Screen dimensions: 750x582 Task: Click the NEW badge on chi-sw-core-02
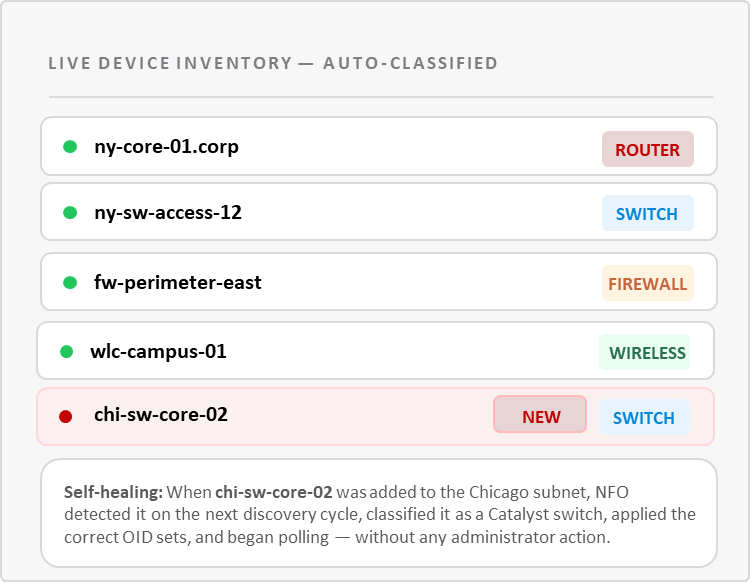coord(540,416)
